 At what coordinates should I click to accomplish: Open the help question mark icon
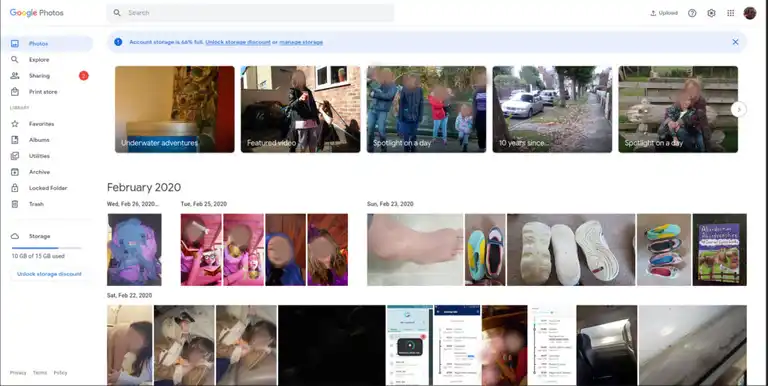click(692, 13)
